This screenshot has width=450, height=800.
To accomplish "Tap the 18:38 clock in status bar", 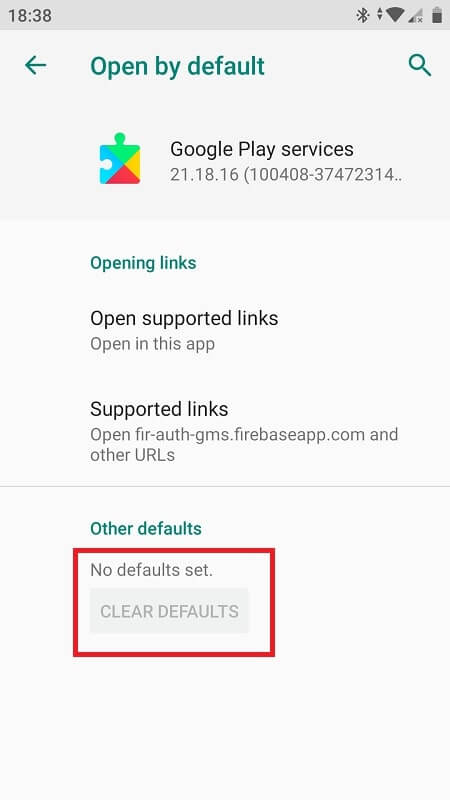I will pos(30,15).
